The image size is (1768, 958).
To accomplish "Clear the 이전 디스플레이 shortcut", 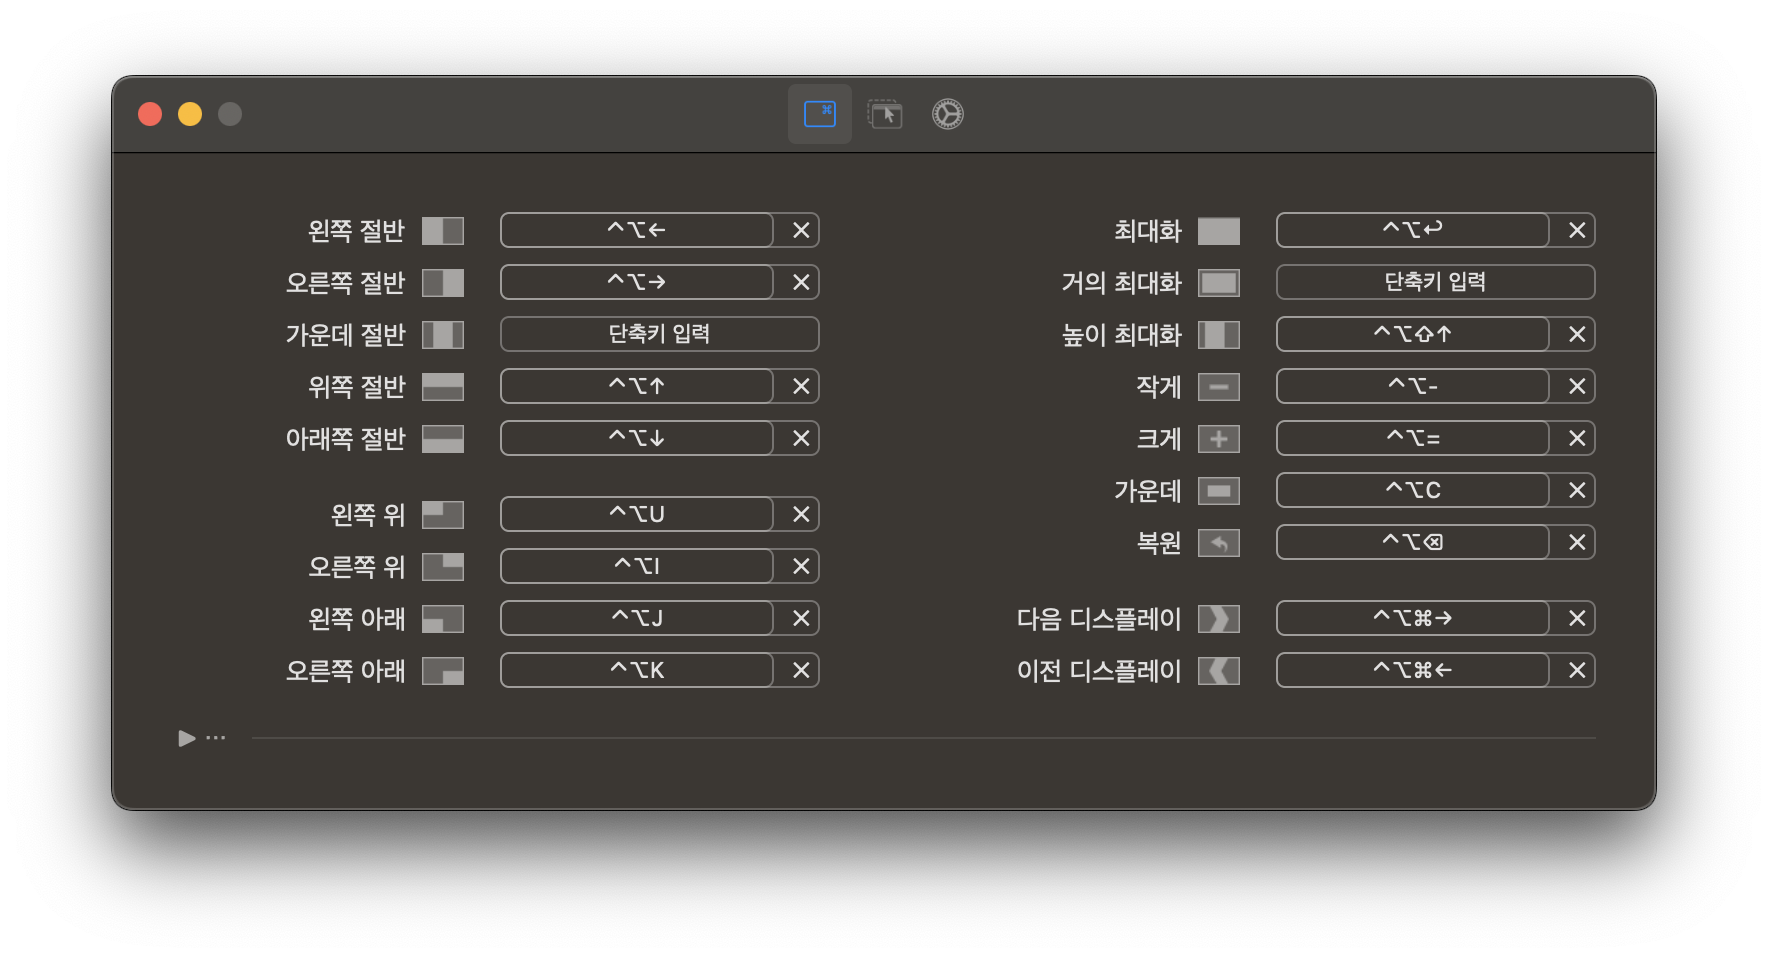I will pyautogui.click(x=1577, y=670).
